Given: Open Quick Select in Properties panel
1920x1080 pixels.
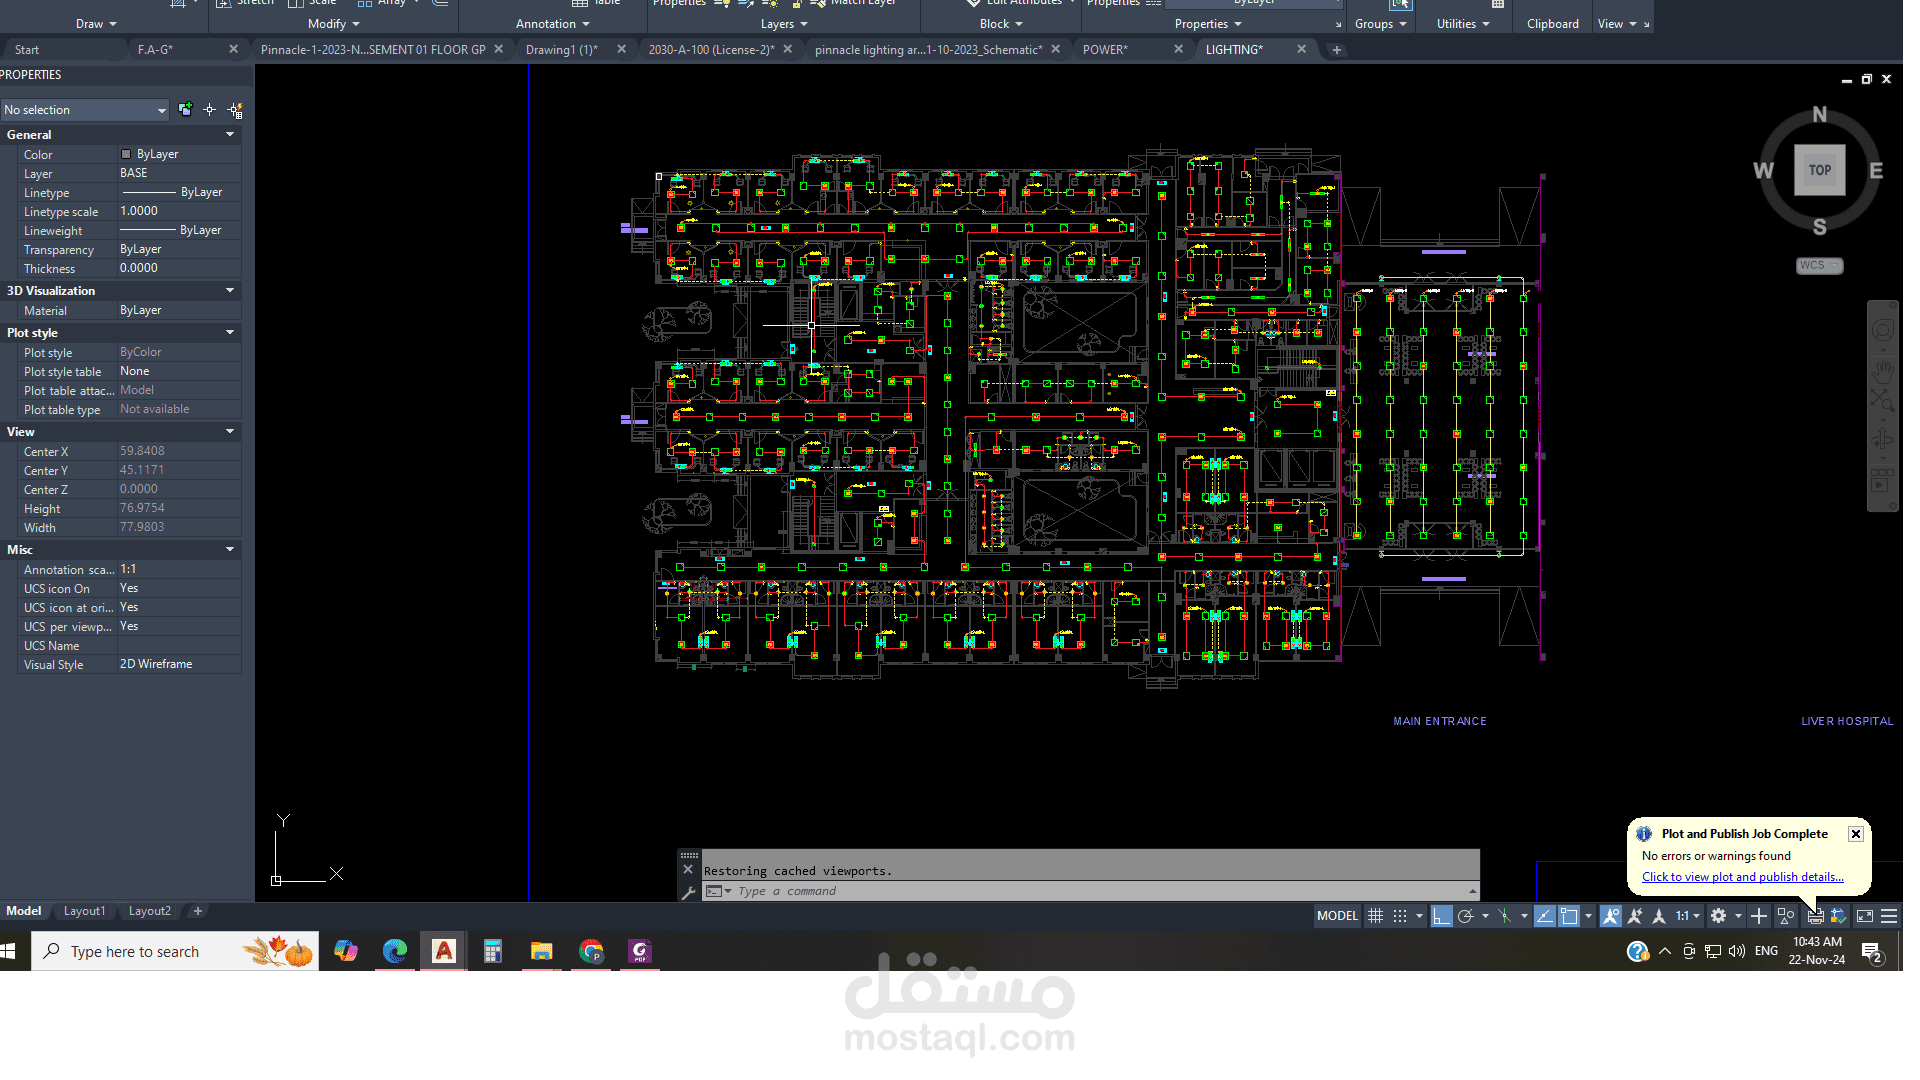Looking at the screenshot, I should [x=236, y=110].
